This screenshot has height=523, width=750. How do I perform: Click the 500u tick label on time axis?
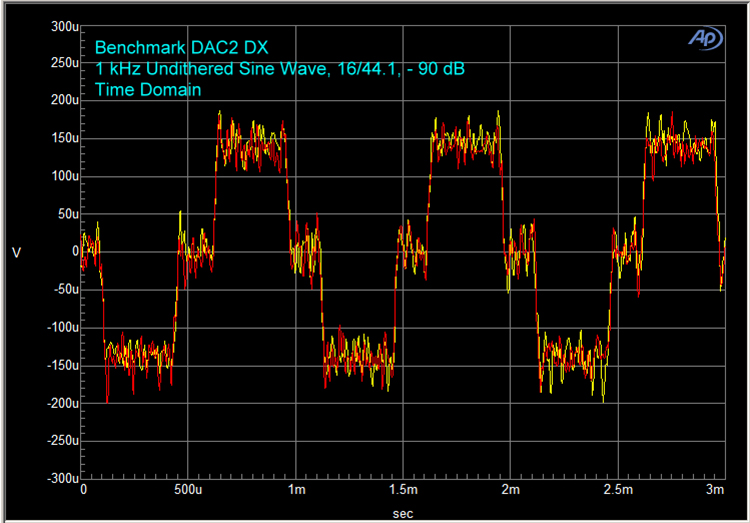[x=189, y=491]
